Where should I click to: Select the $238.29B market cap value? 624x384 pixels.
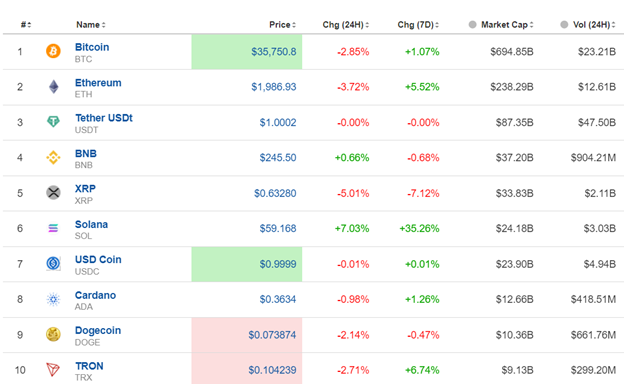pos(512,87)
